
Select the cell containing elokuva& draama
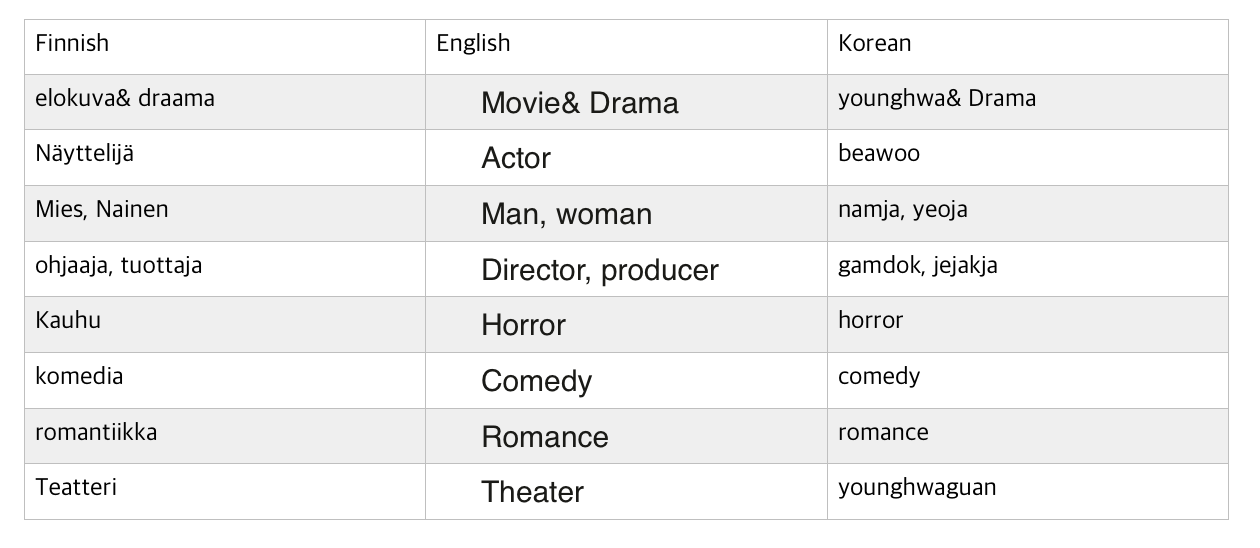pos(225,102)
